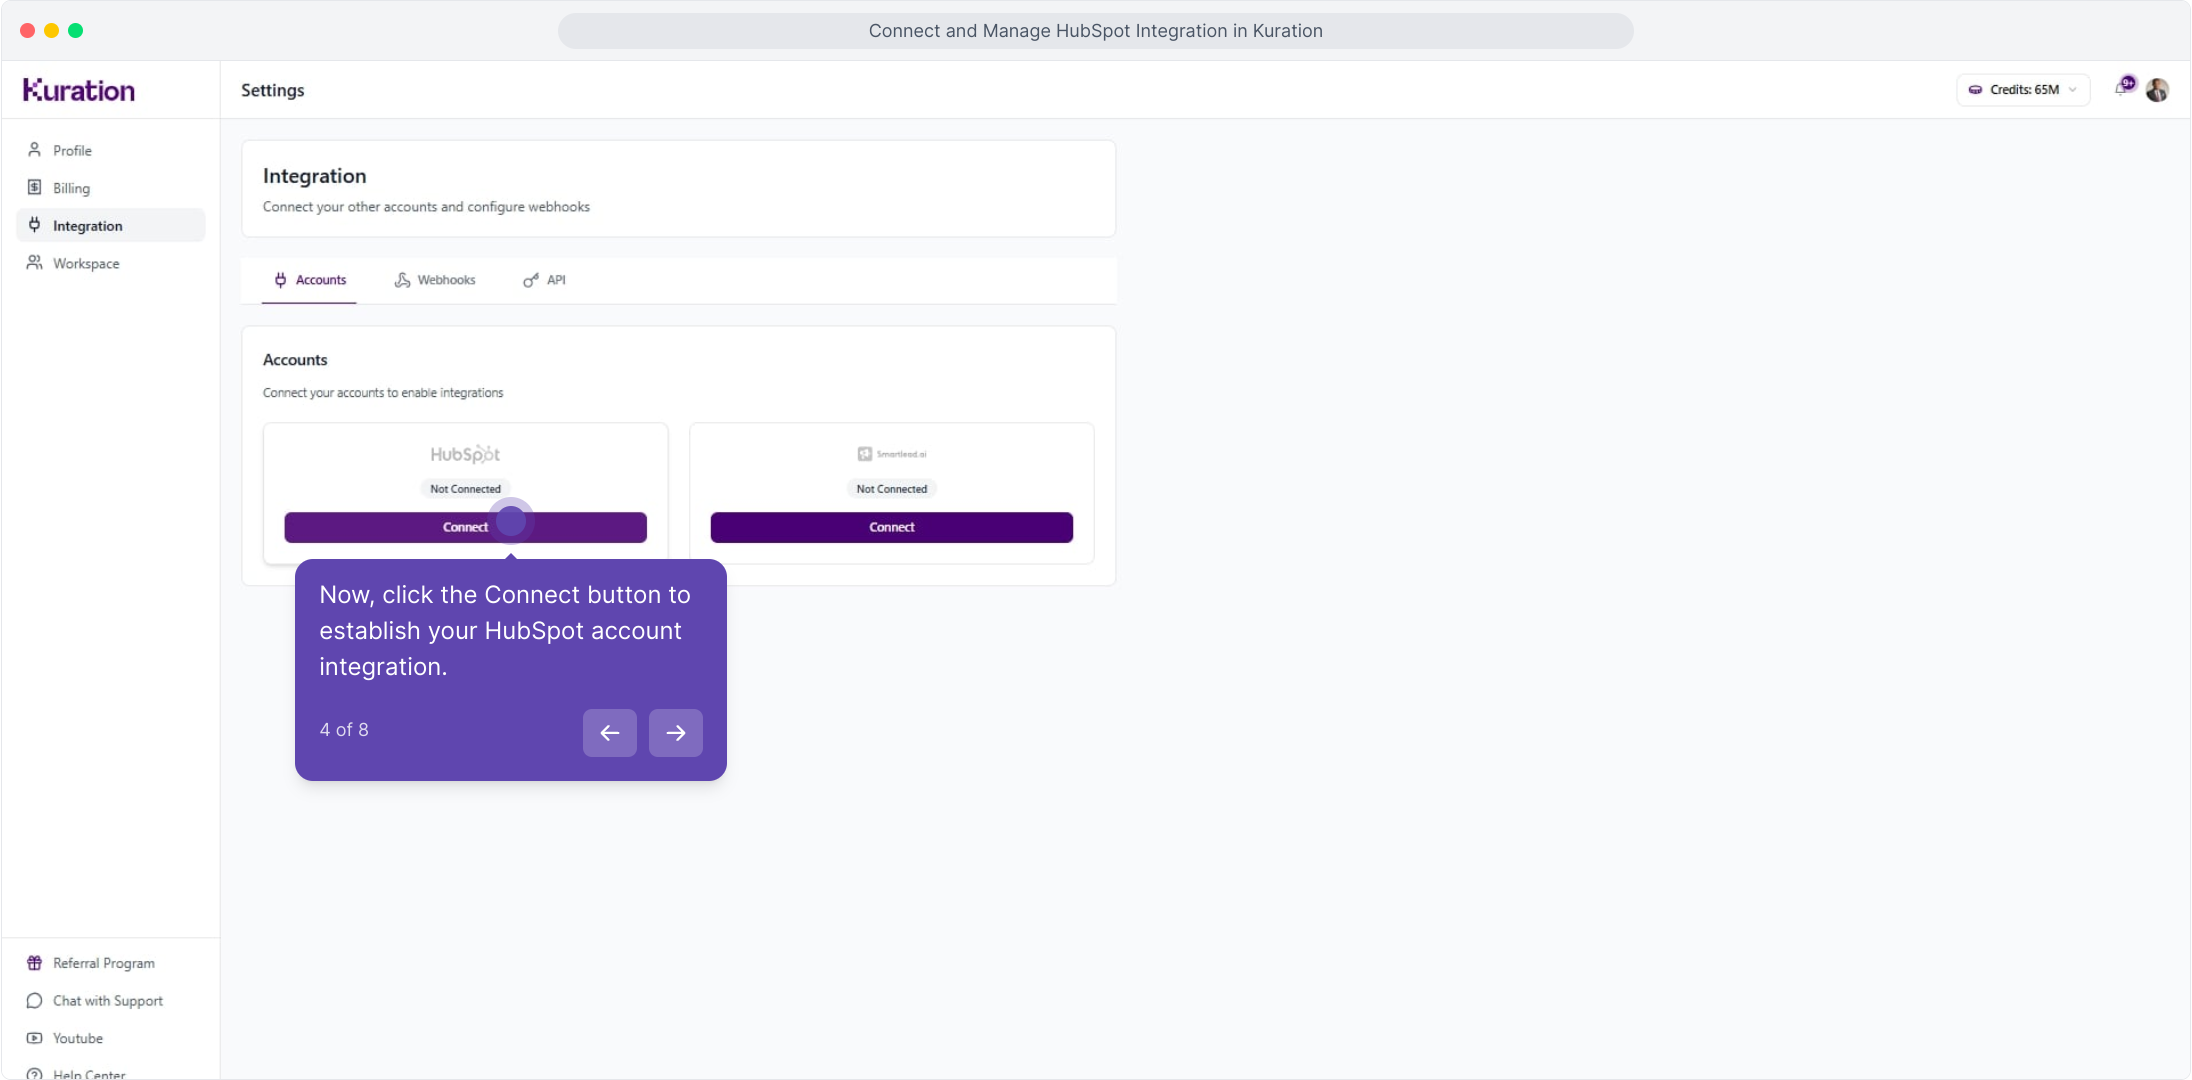The height and width of the screenshot is (1080, 2192).
Task: Open Chat with Support
Action: pos(110,1001)
